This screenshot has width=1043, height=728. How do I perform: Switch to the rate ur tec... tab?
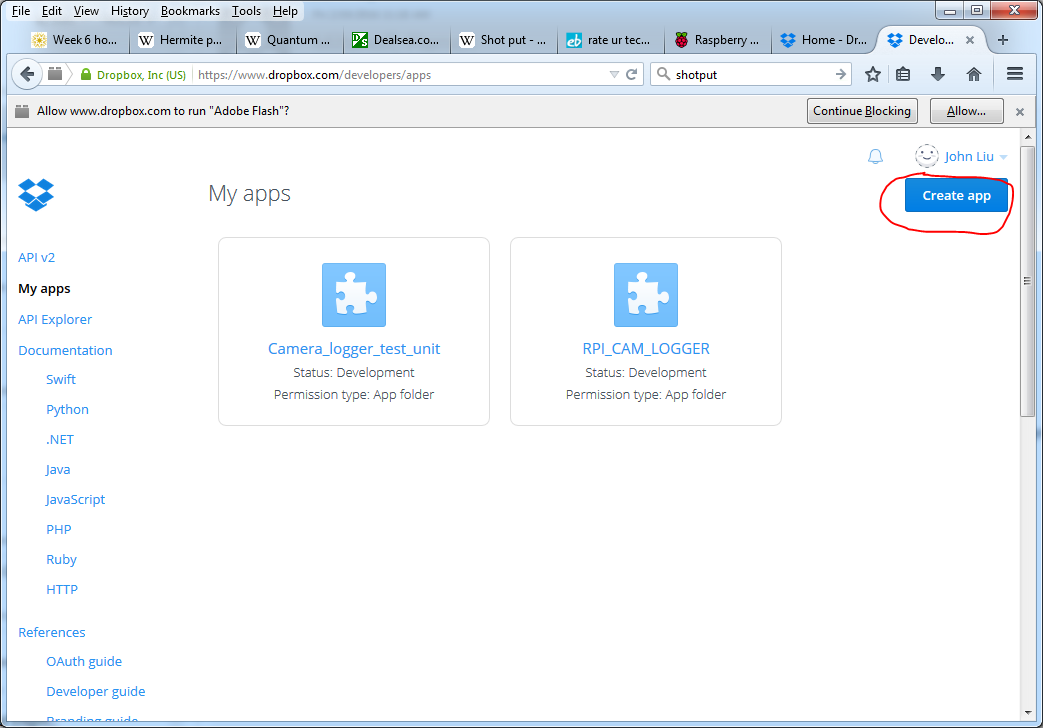(x=609, y=40)
